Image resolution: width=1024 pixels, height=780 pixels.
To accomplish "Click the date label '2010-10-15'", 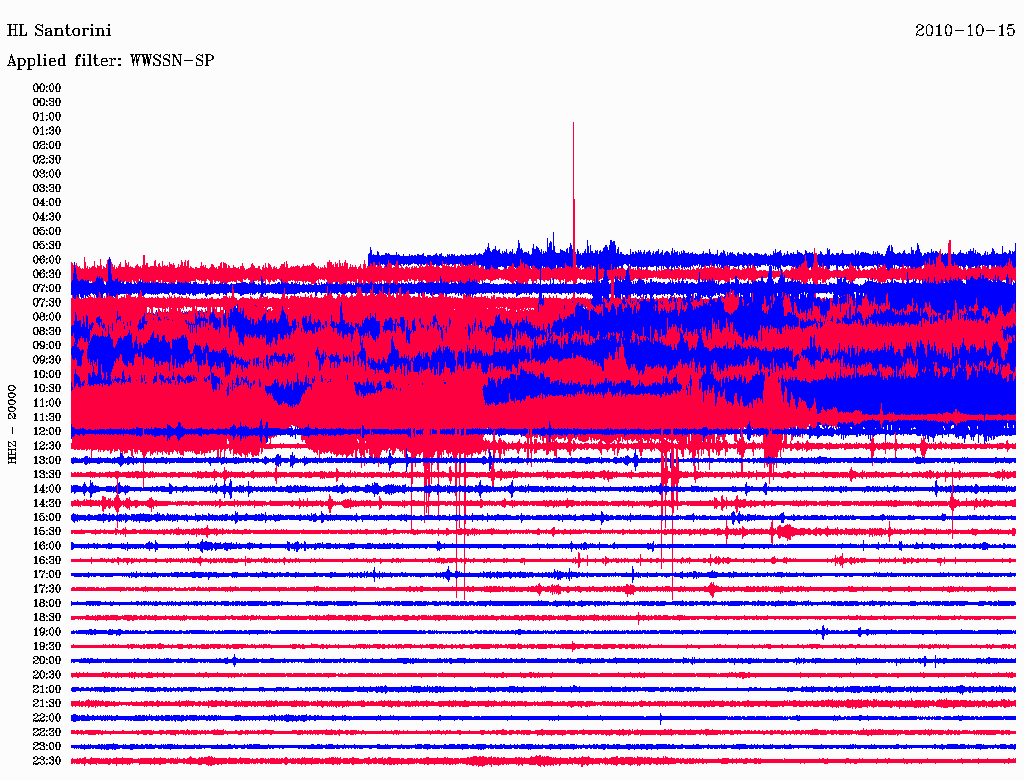I will (965, 31).
